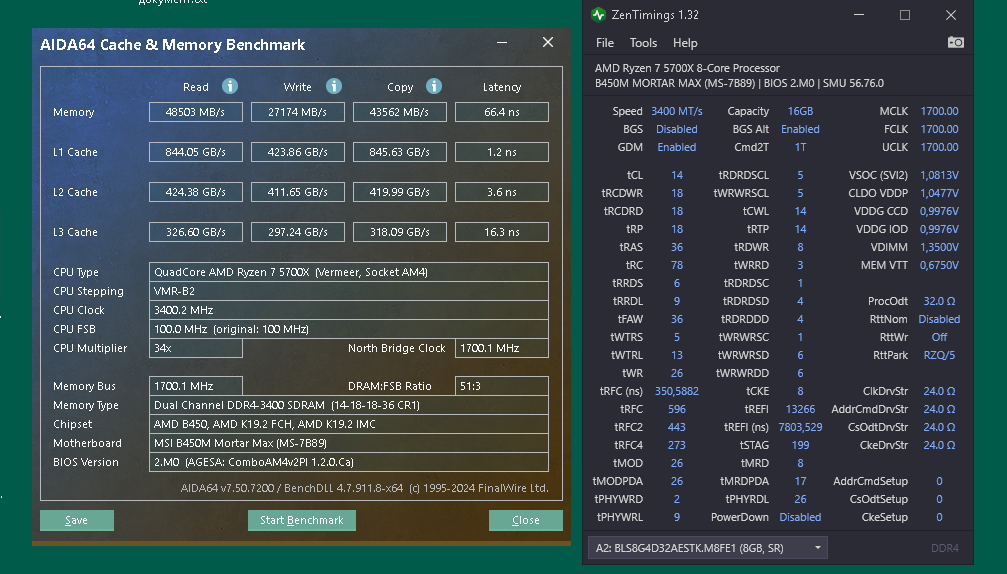The height and width of the screenshot is (574, 1007).
Task: Click the L3 Cache latency 16.3 ns value
Action: pos(502,232)
